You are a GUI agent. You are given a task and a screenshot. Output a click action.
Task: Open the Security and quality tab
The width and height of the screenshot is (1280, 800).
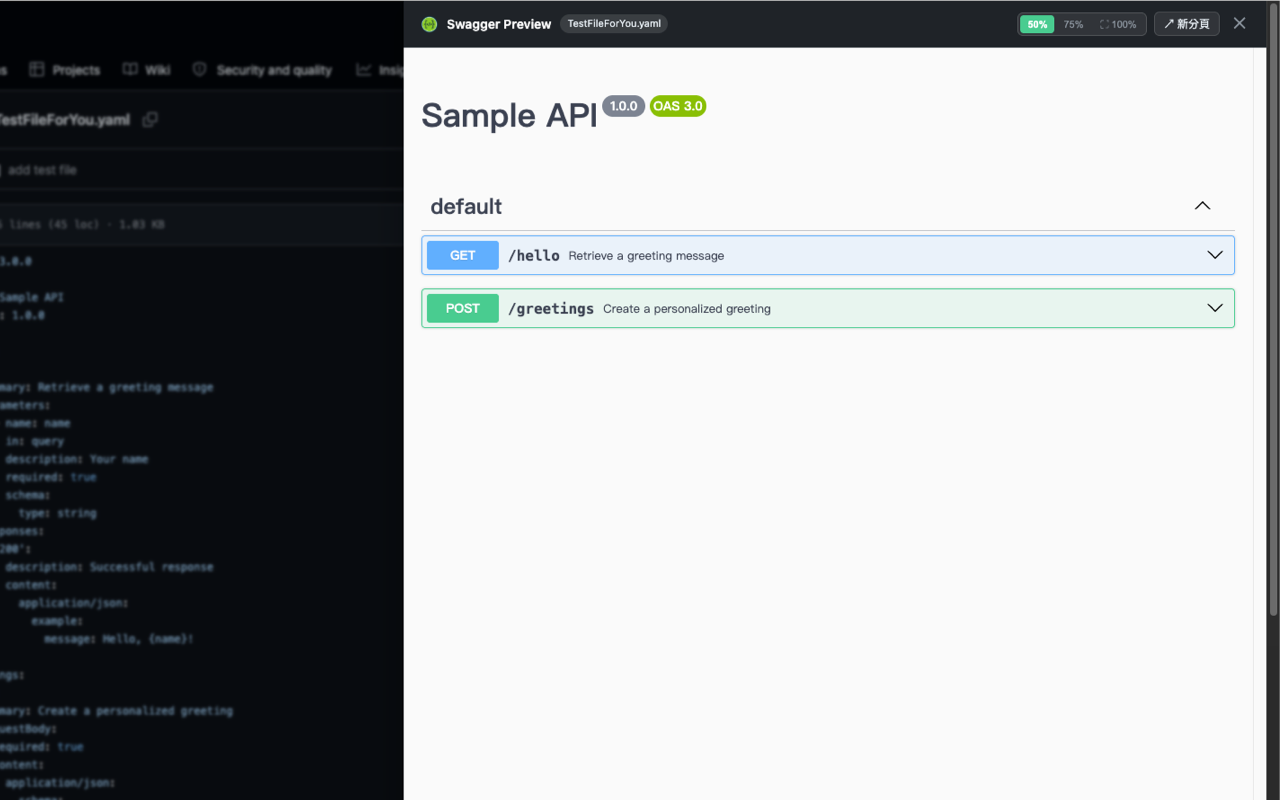262,70
